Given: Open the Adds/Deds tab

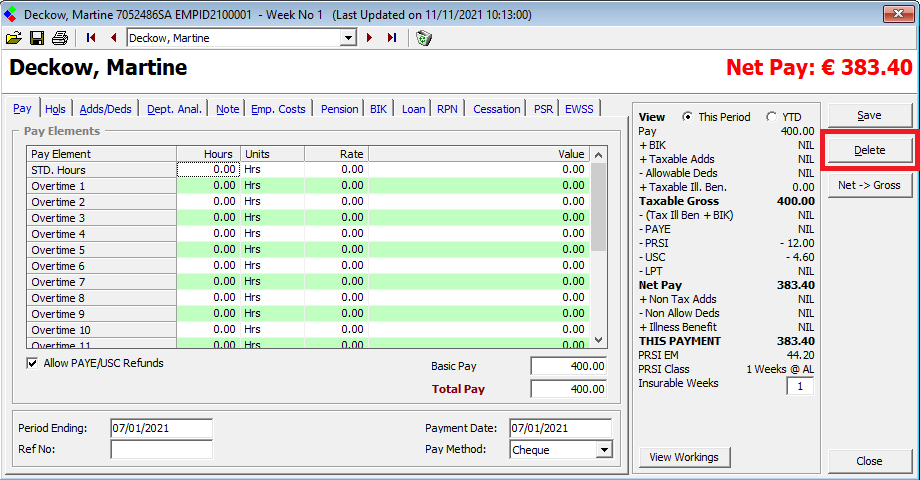Looking at the screenshot, I should click(105, 109).
